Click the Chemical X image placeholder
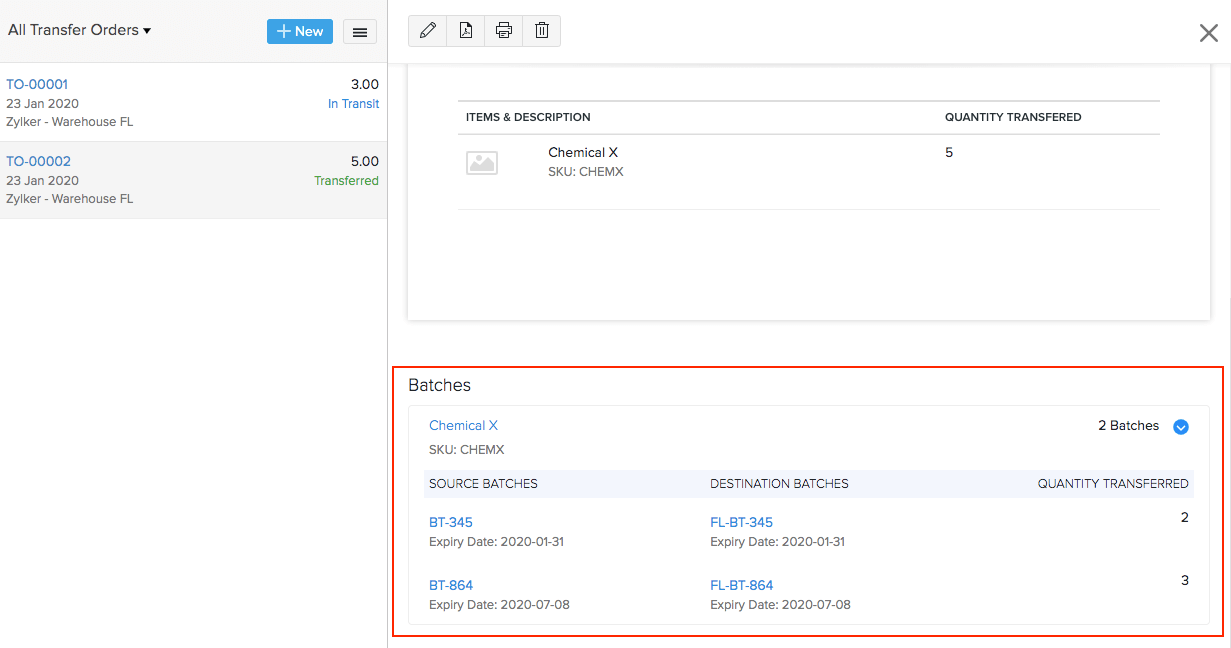The width and height of the screenshot is (1231, 648). (482, 163)
